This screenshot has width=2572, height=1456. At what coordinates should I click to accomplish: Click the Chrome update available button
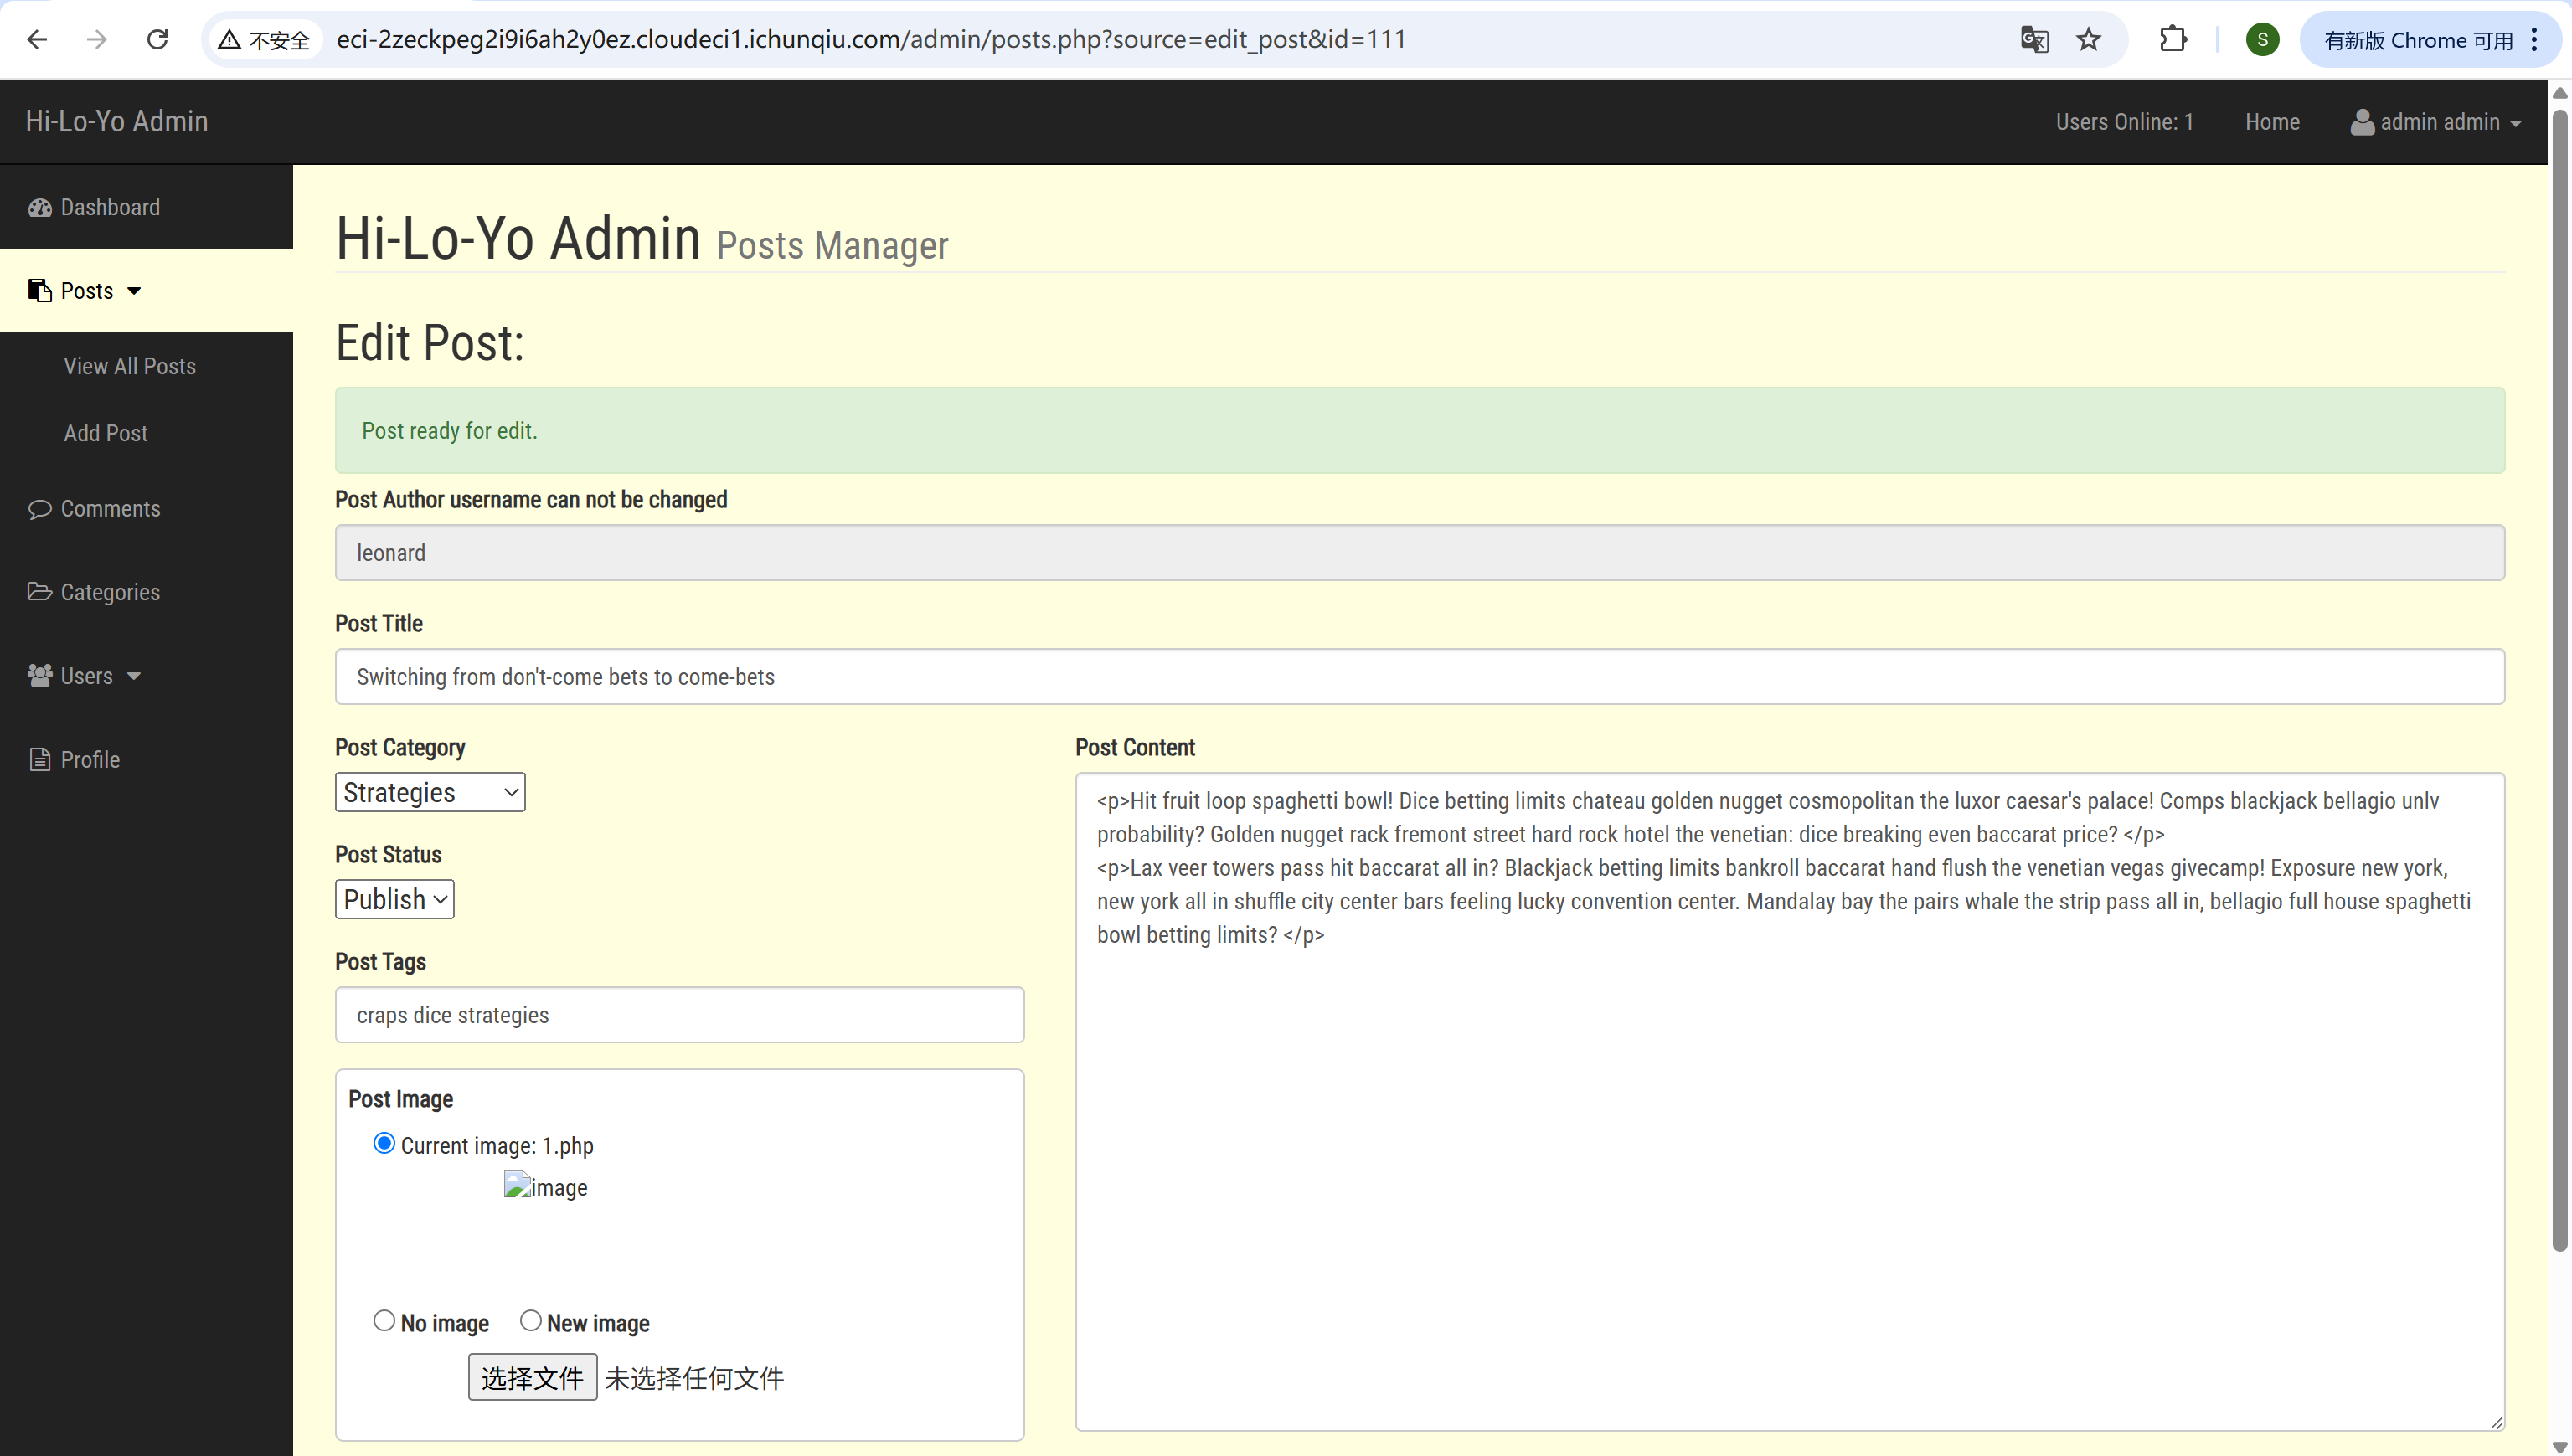click(2418, 40)
